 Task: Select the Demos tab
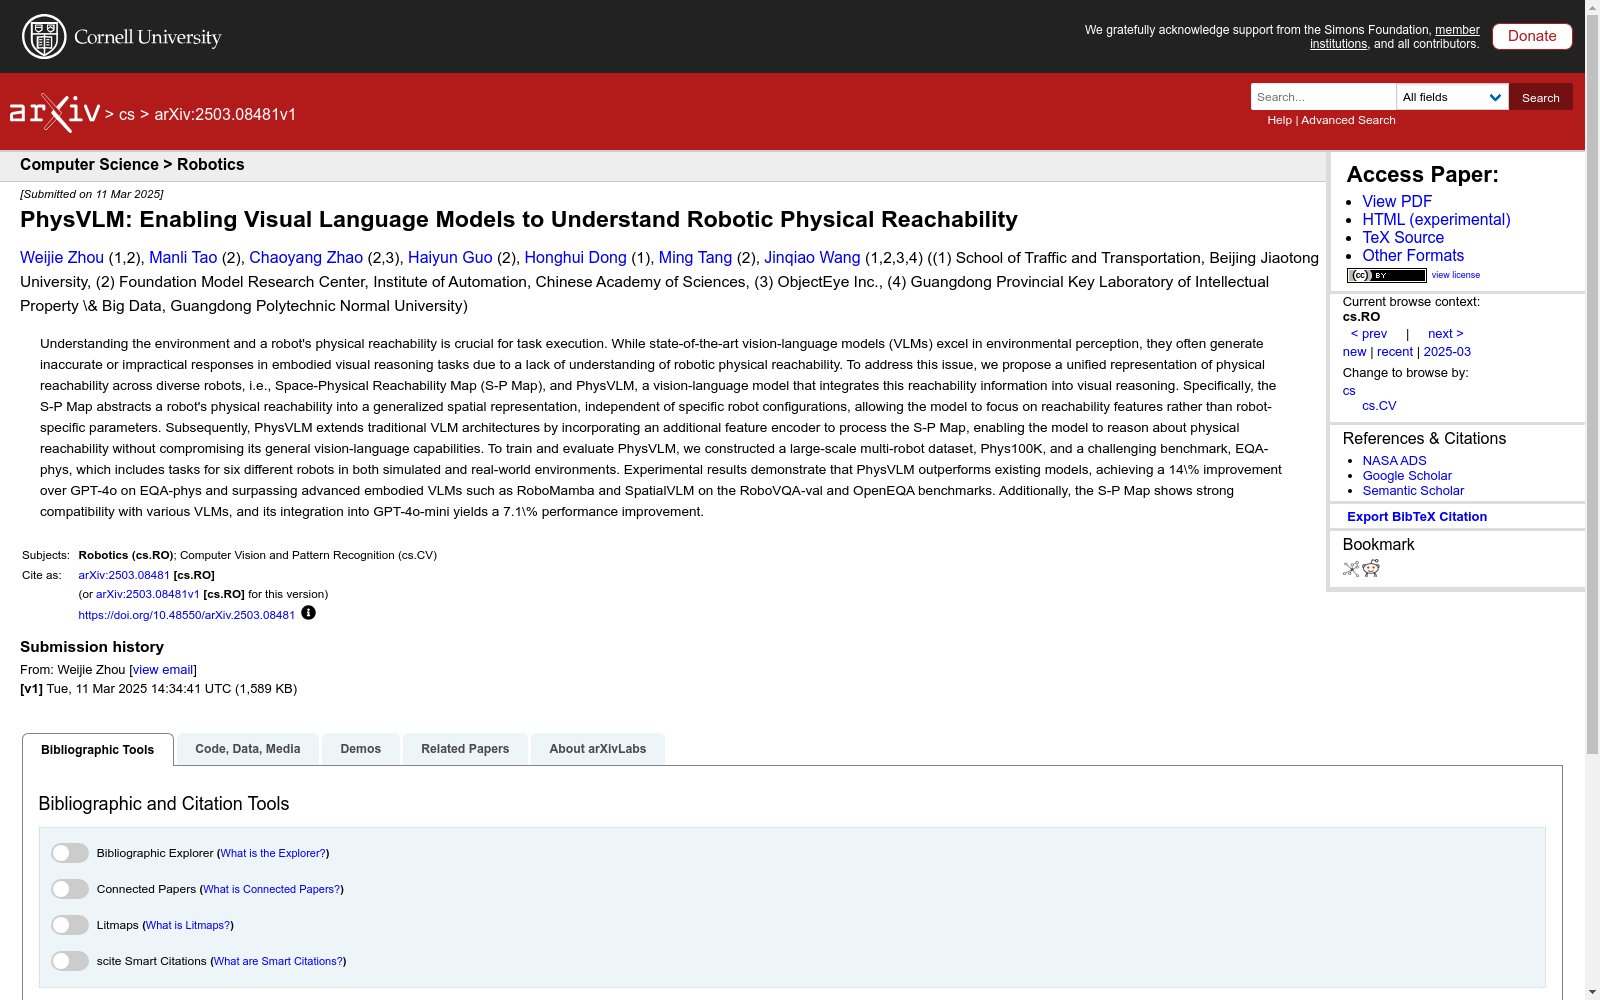point(361,749)
